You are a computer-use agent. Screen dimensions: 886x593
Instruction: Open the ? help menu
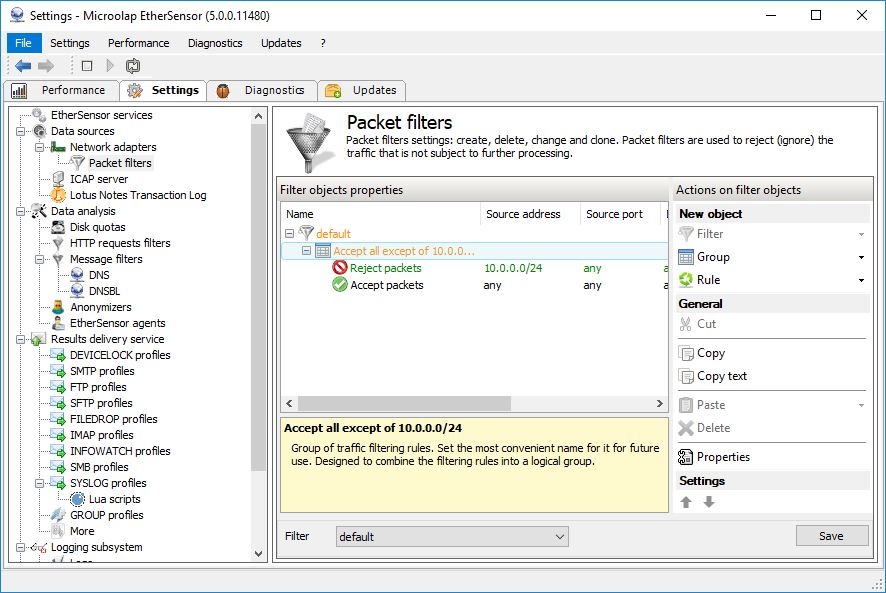tap(323, 43)
